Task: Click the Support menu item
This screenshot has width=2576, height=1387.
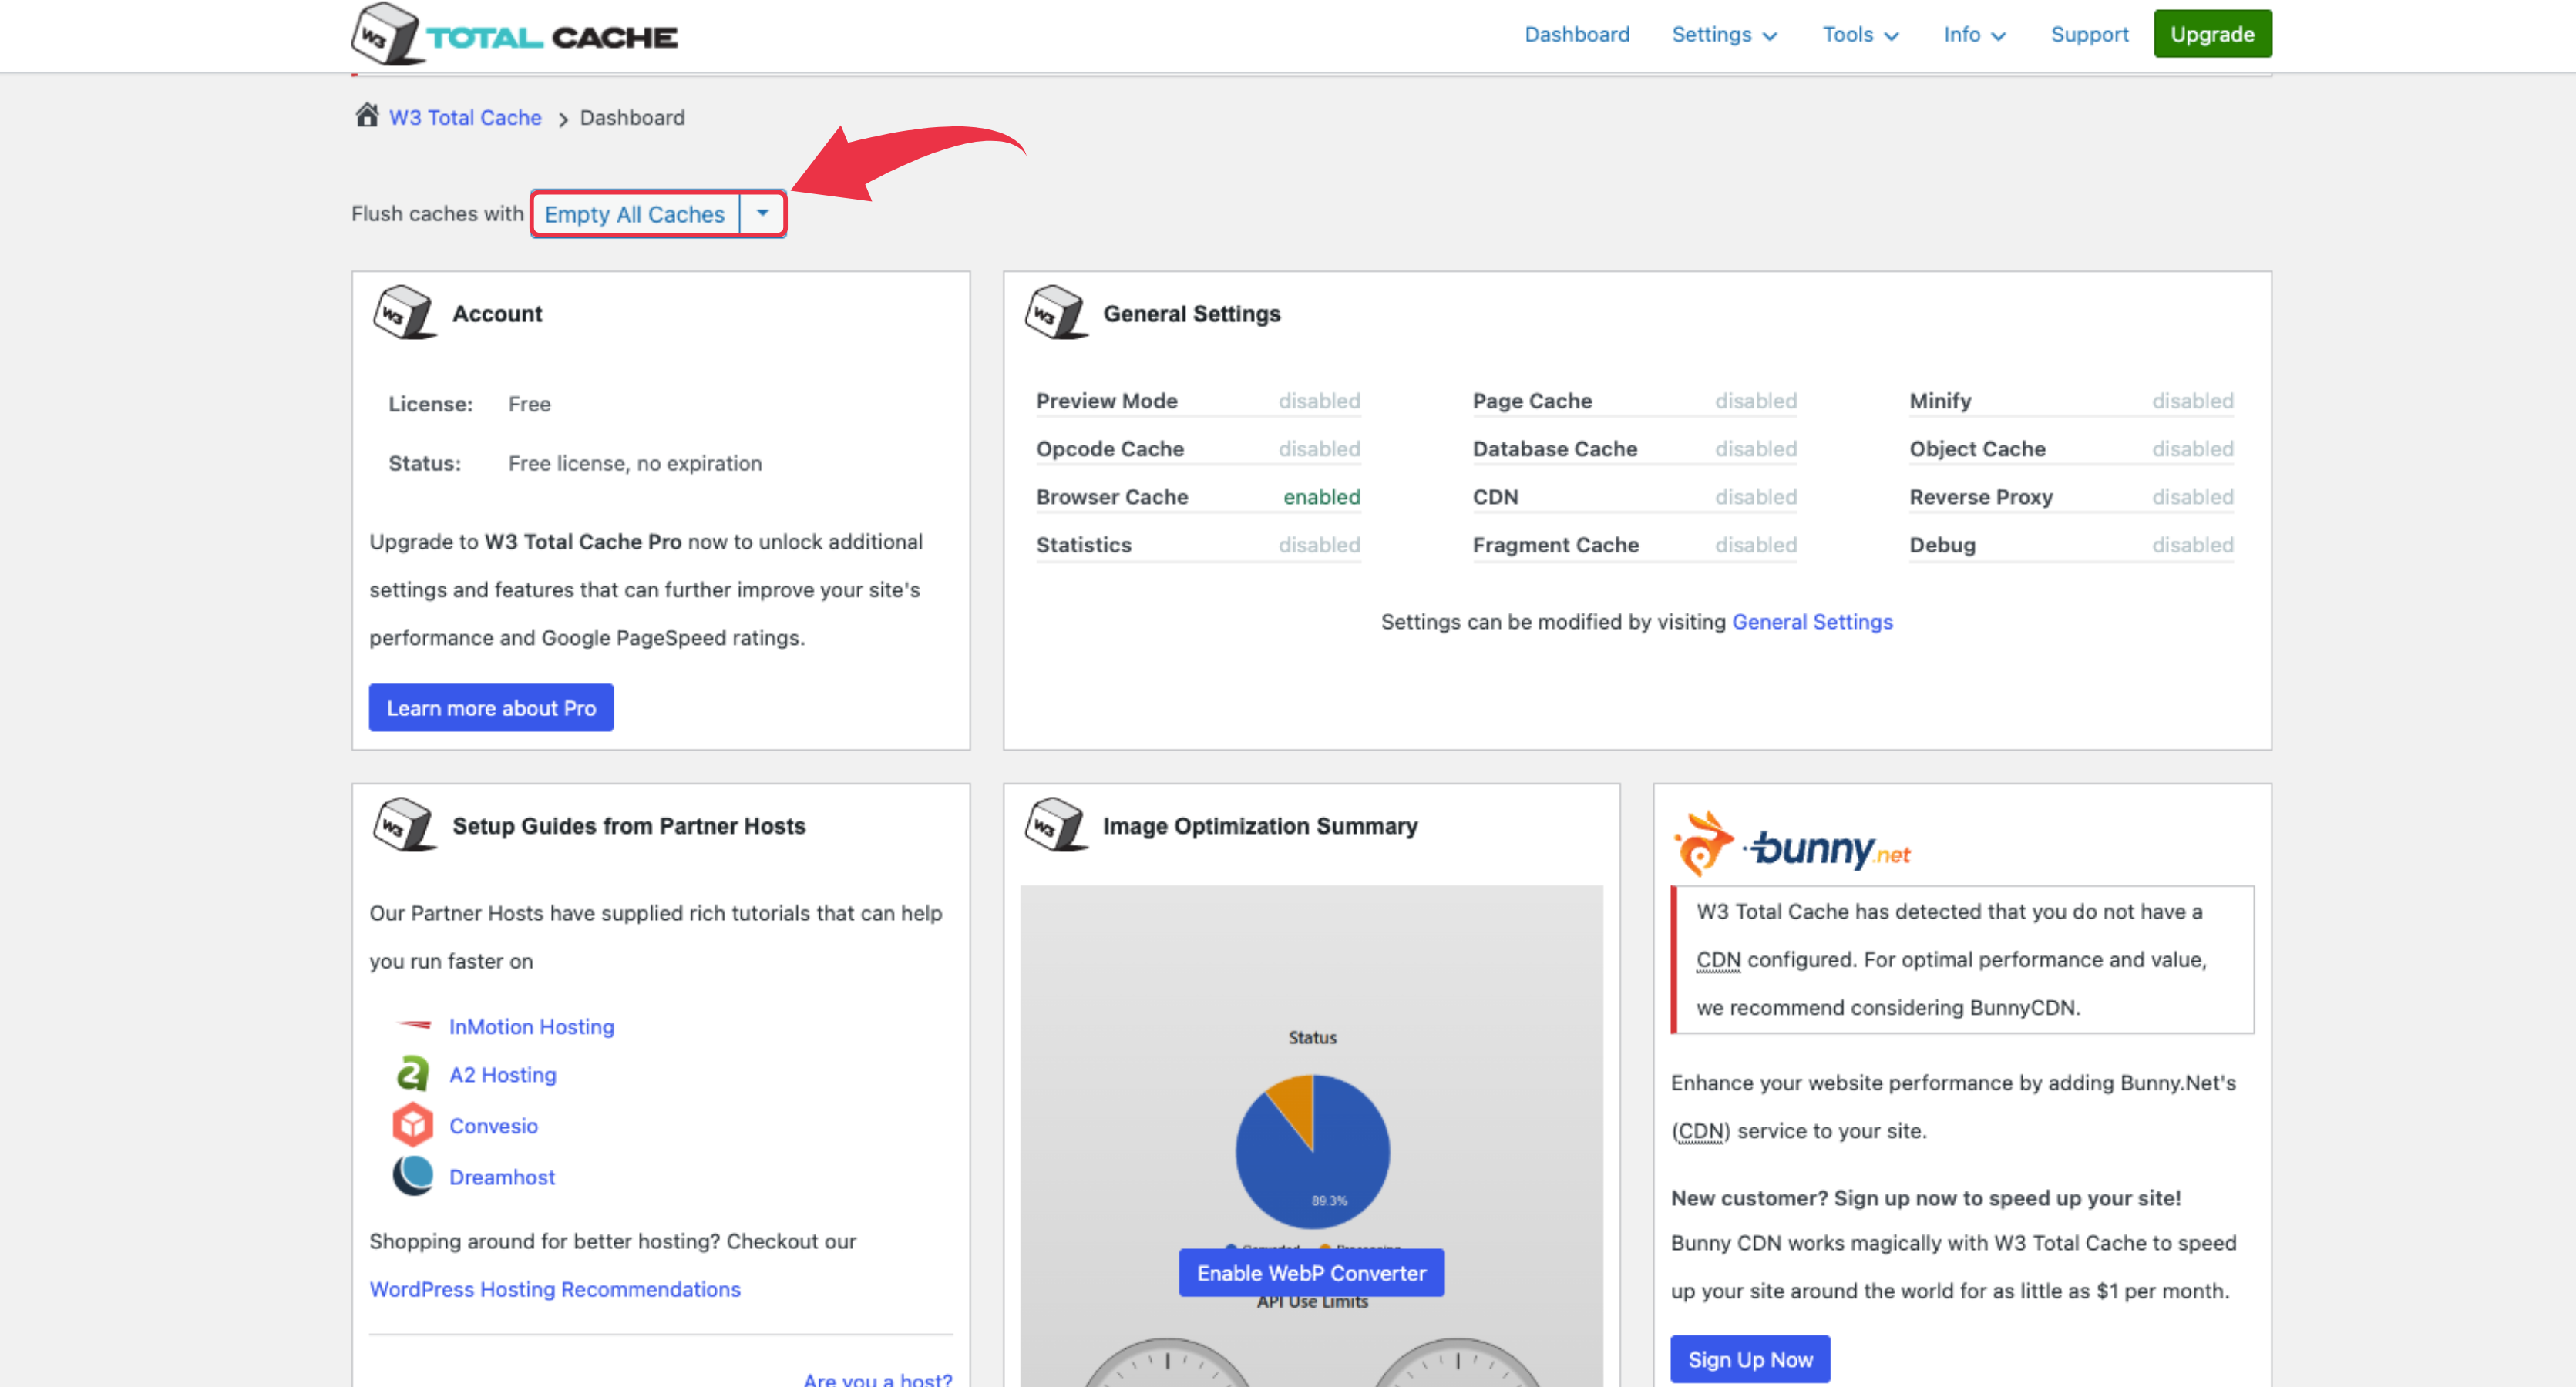Action: 2089,33
